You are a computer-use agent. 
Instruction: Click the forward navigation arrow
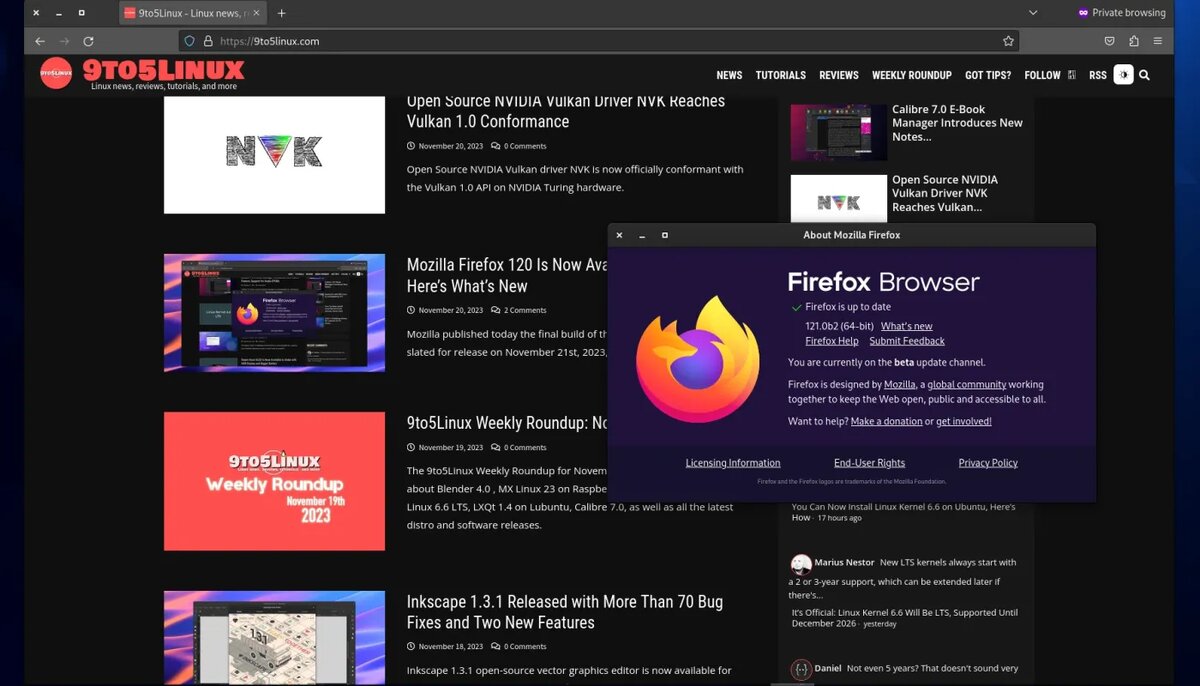click(64, 41)
